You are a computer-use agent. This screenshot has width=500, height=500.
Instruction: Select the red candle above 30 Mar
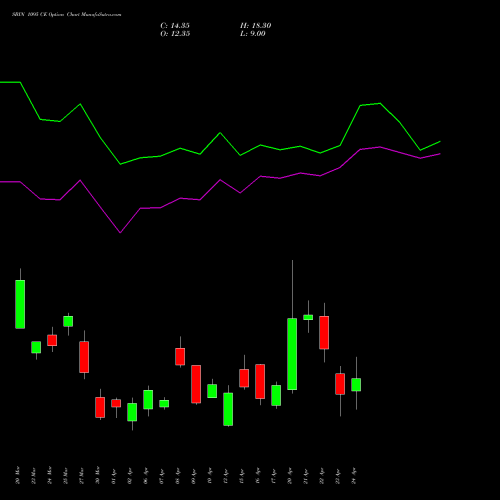click(x=100, y=407)
